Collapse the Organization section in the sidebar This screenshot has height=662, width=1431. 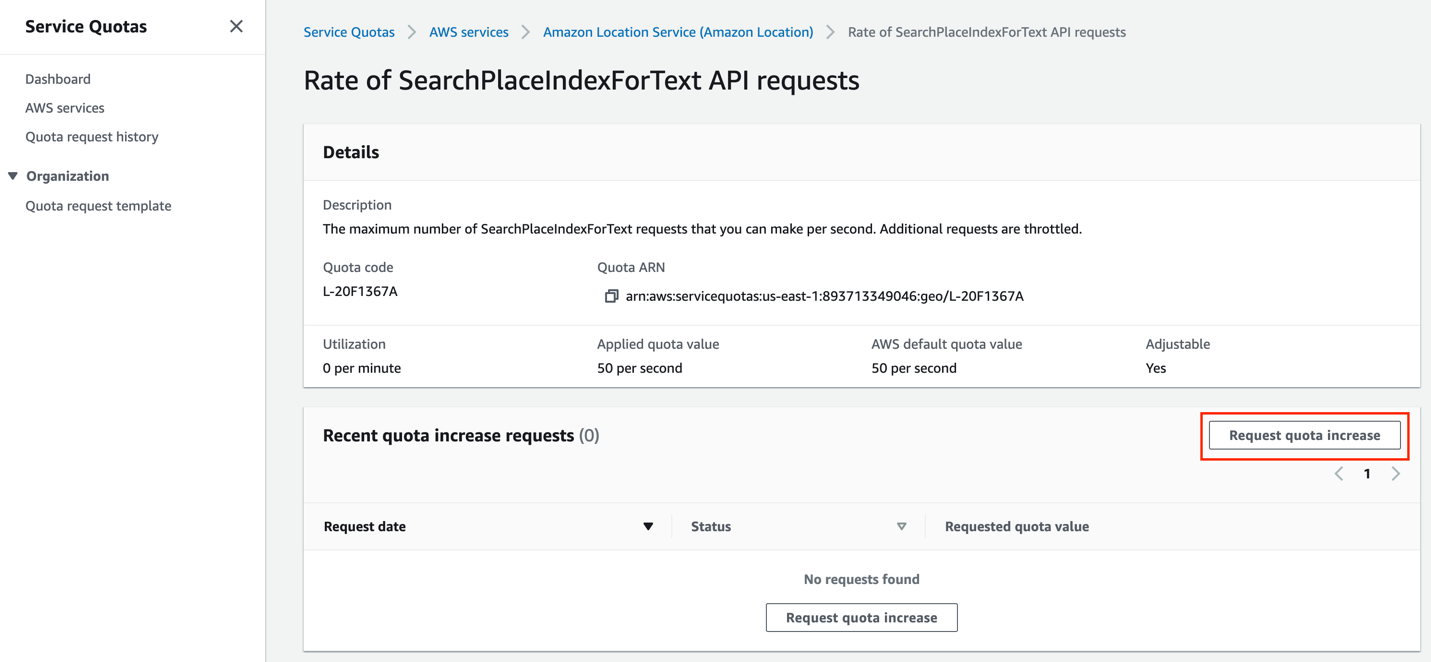[13, 175]
